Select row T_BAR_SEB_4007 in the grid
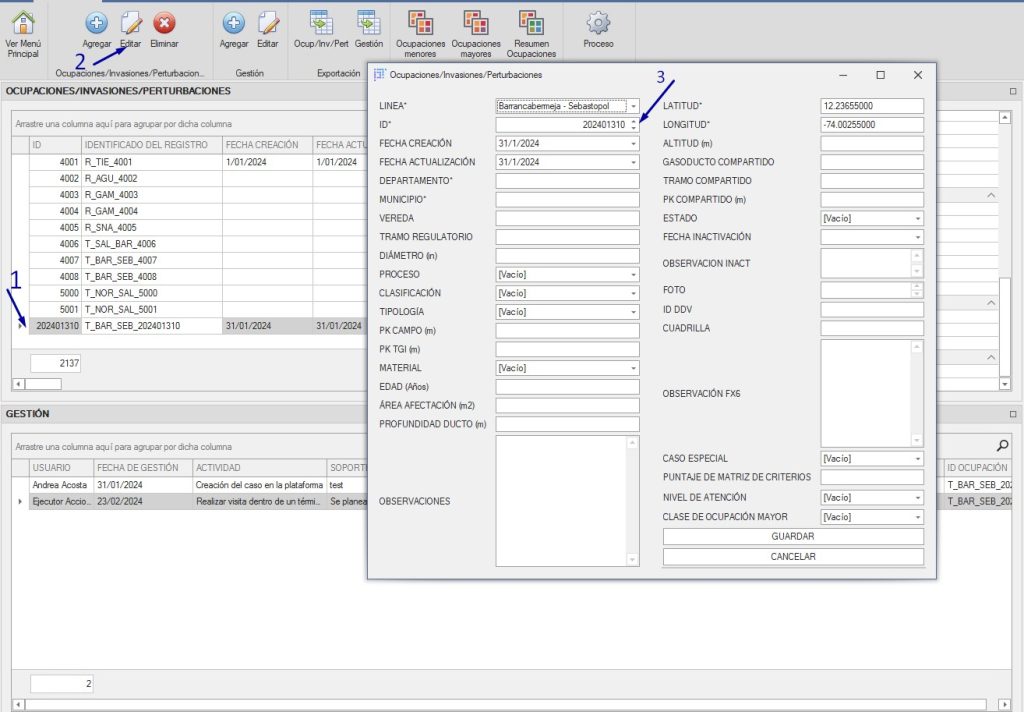The image size is (1024, 712). pyautogui.click(x=120, y=260)
